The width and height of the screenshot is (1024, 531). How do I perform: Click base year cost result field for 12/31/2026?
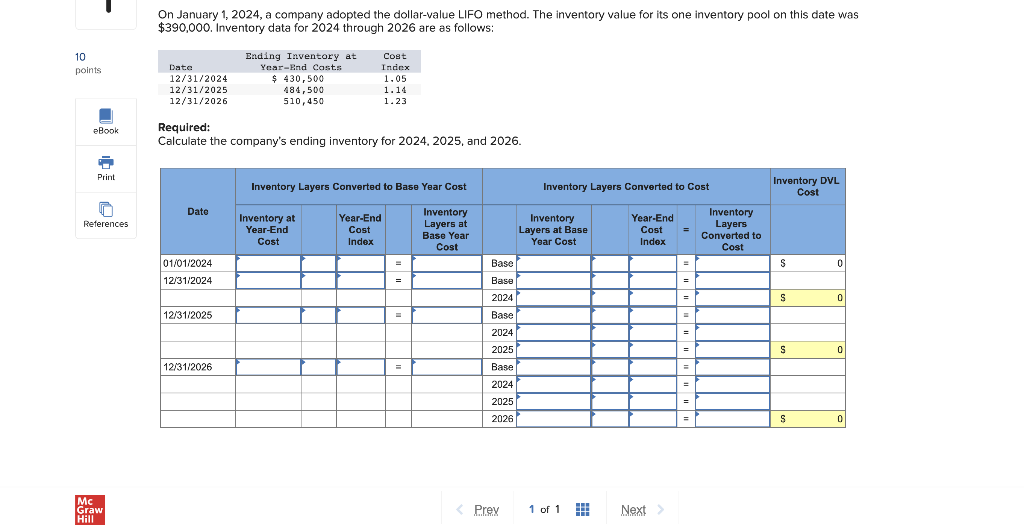click(447, 367)
